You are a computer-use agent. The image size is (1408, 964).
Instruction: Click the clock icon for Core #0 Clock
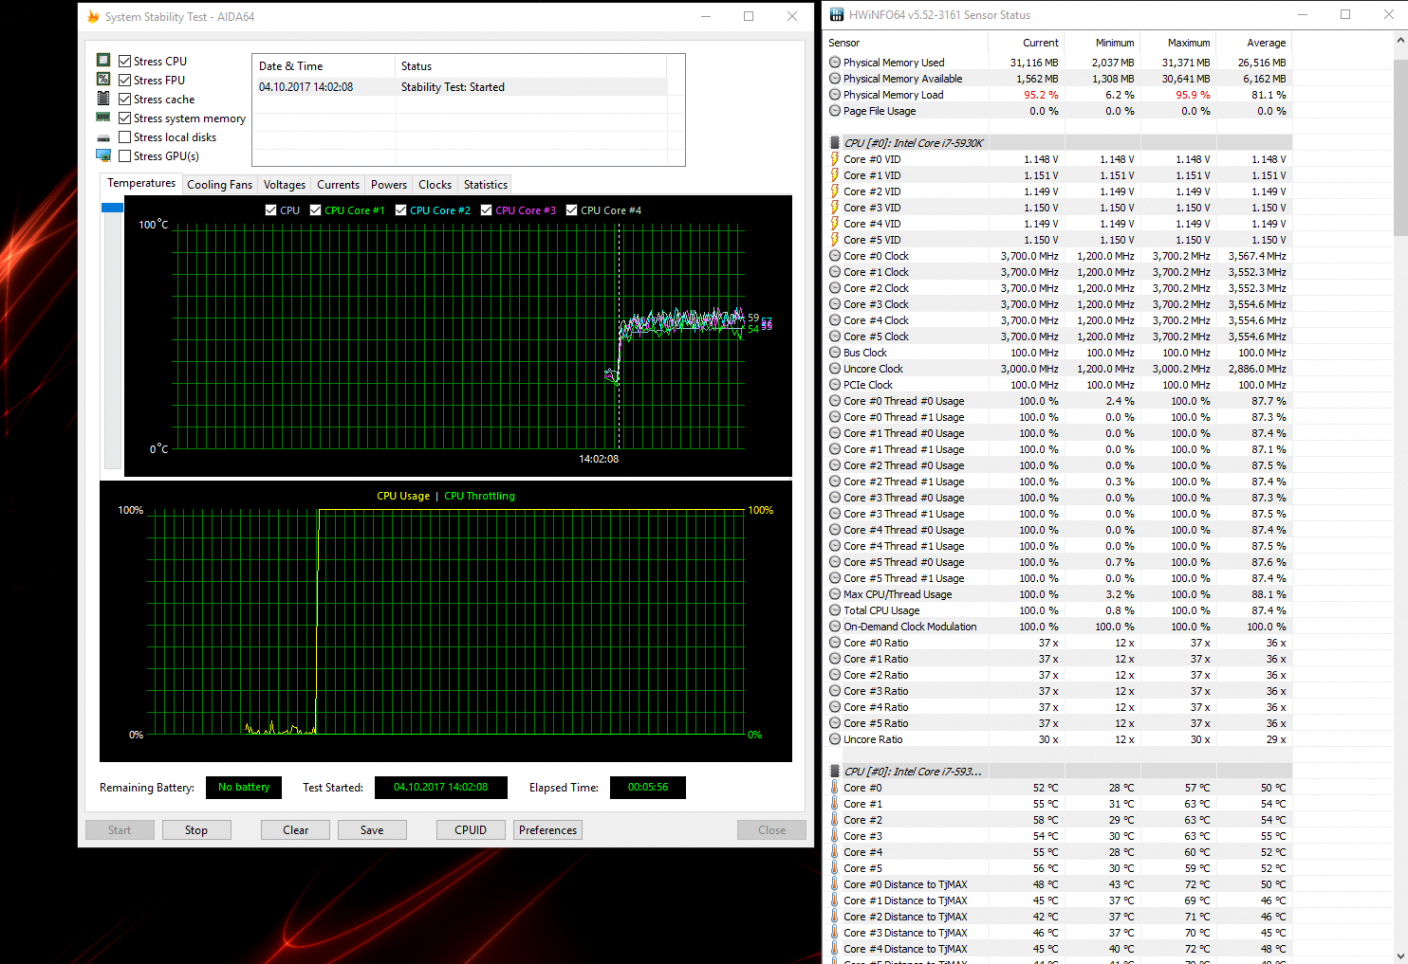pos(835,256)
